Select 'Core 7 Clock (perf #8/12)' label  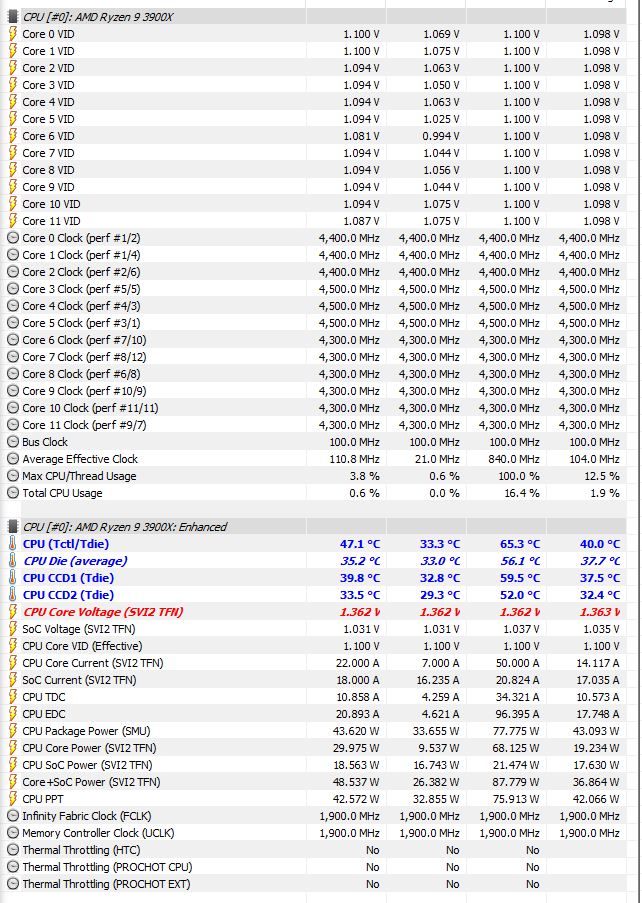(x=84, y=356)
